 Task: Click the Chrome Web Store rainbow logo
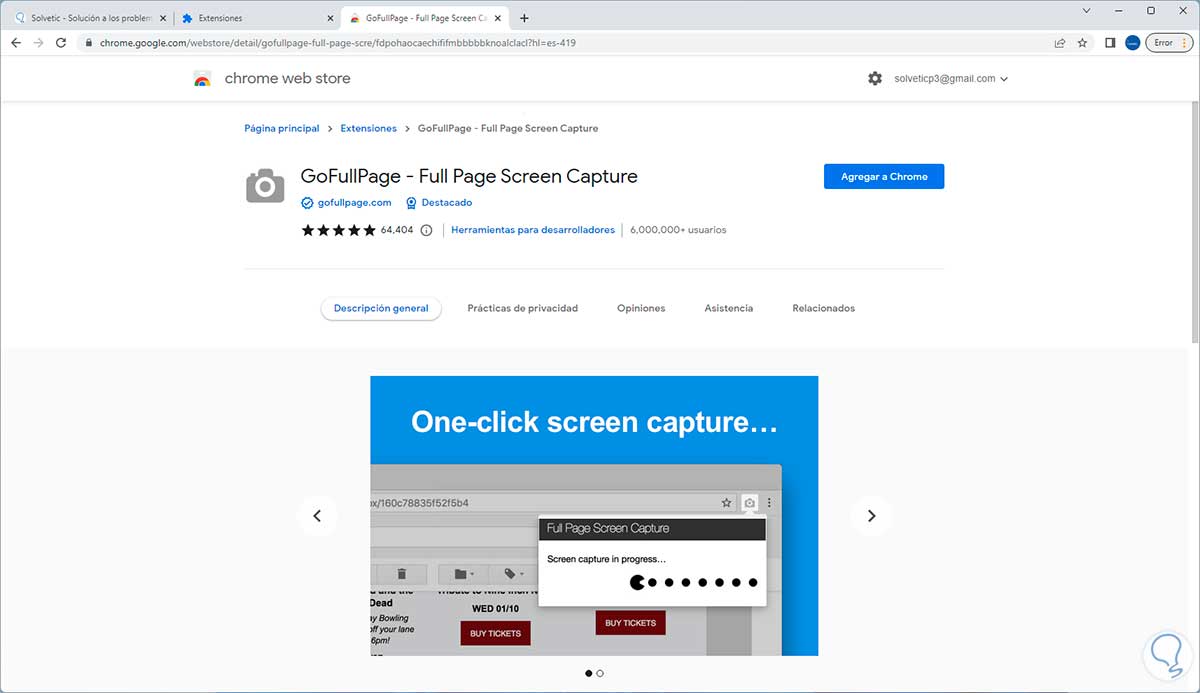pos(202,79)
